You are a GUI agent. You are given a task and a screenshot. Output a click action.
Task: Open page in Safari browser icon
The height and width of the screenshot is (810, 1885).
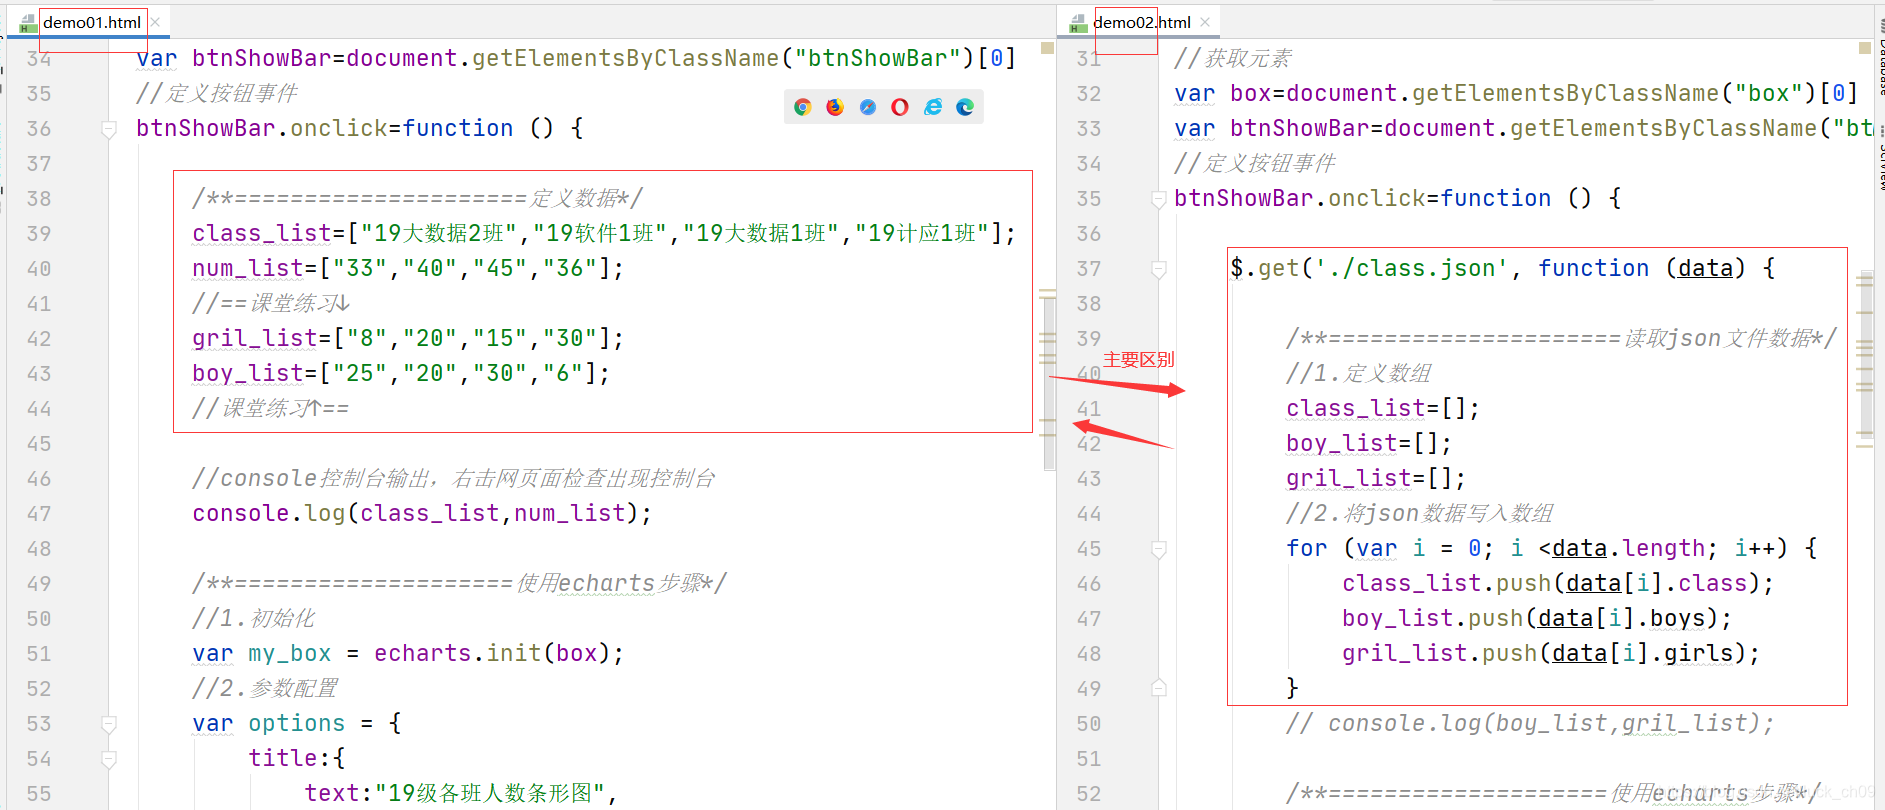click(x=868, y=107)
